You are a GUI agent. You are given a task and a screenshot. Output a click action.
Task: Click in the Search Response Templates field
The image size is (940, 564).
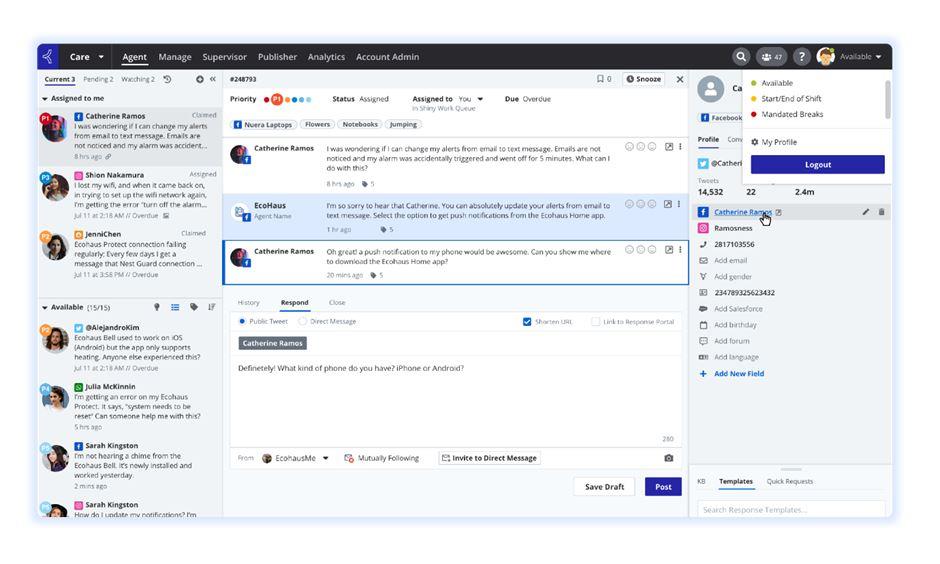790,510
